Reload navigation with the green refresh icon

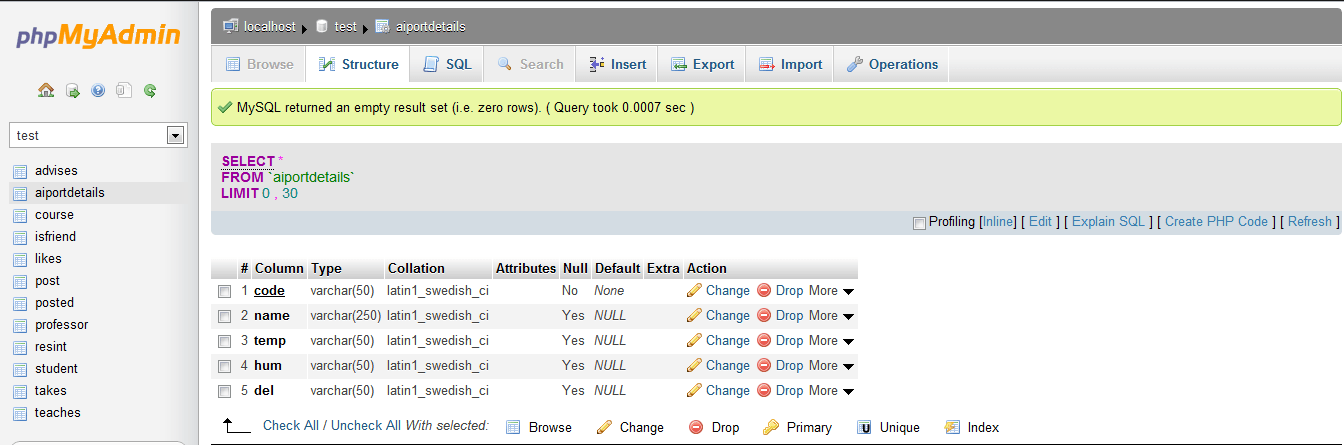150,90
